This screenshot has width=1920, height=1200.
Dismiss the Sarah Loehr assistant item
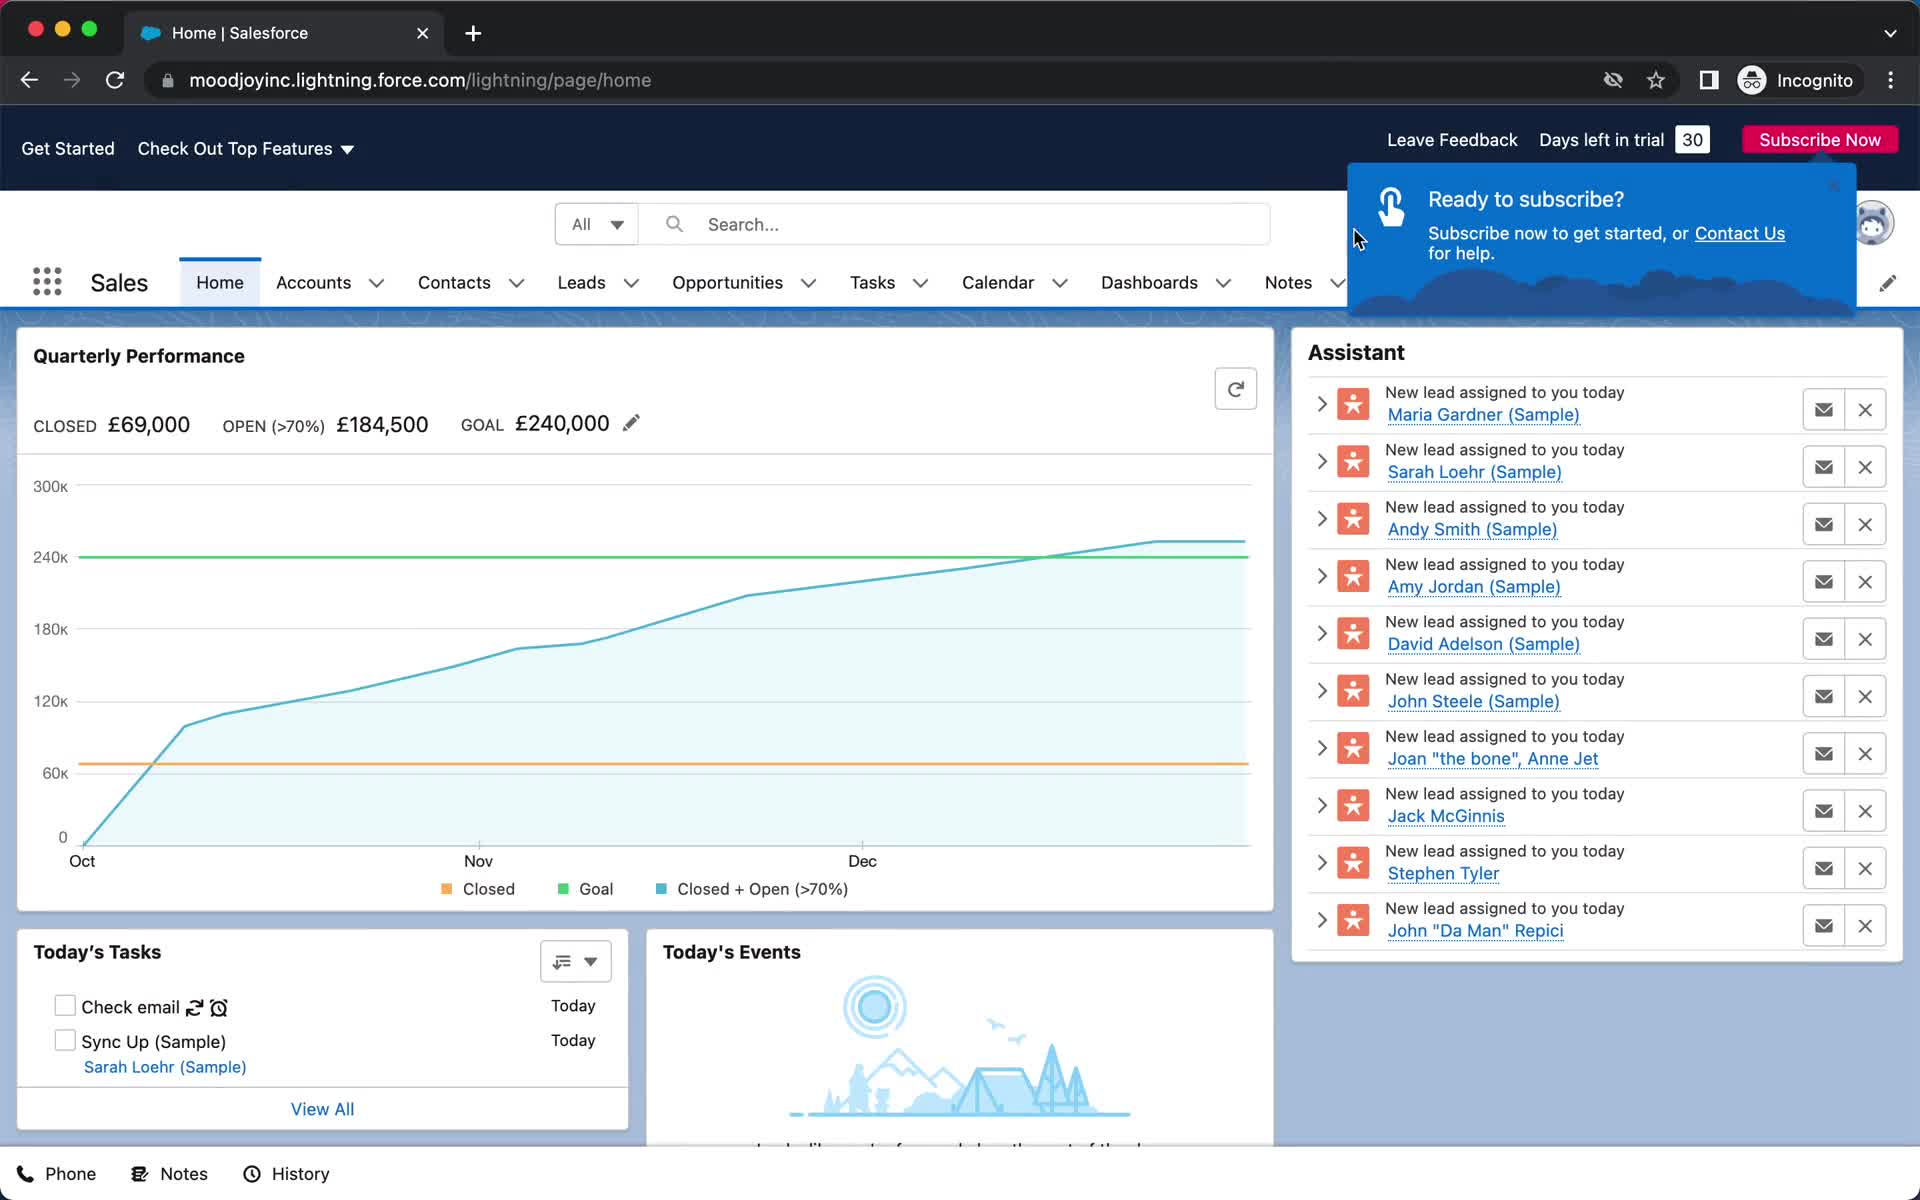point(1865,467)
